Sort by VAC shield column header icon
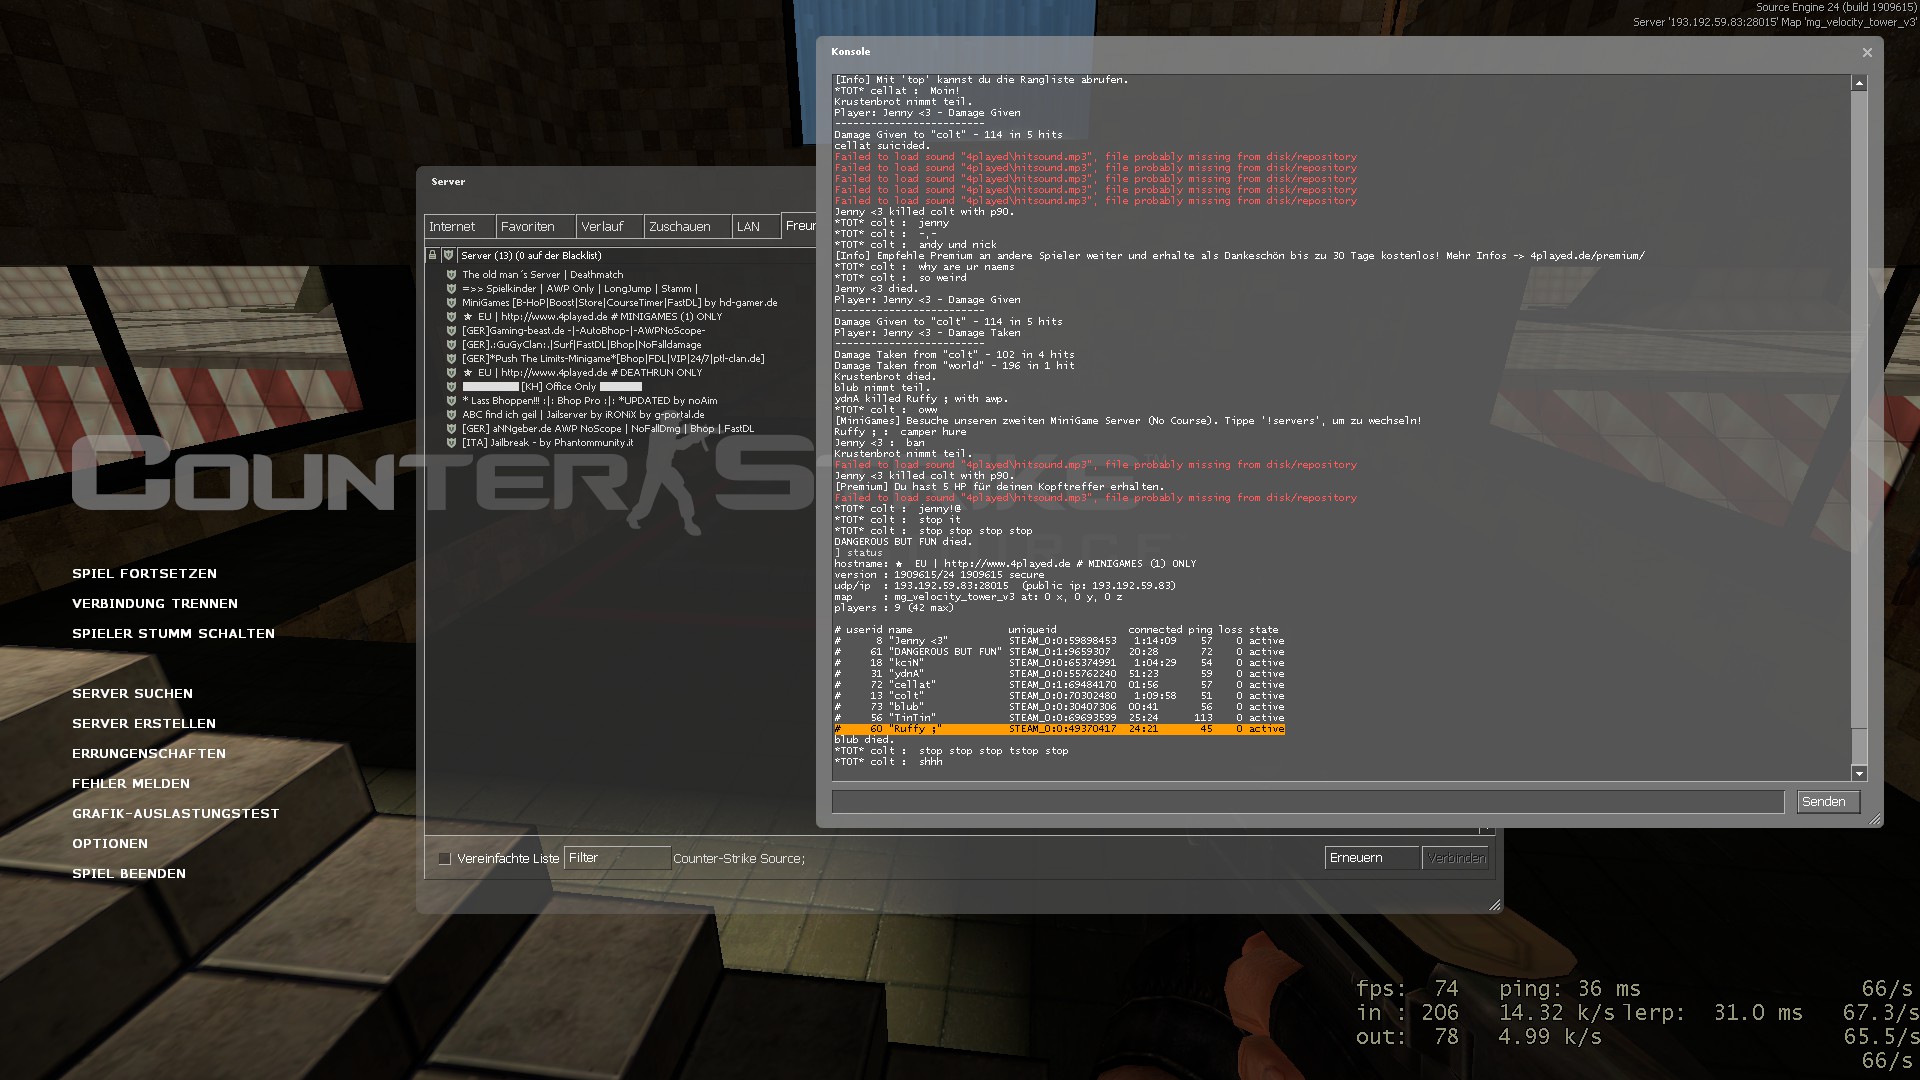The image size is (1920, 1080). 448,256
